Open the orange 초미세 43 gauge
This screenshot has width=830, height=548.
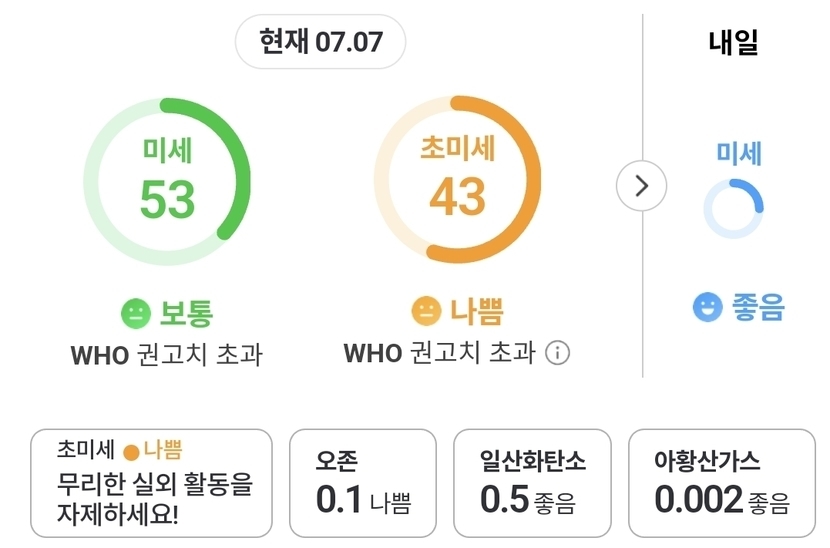(x=457, y=179)
